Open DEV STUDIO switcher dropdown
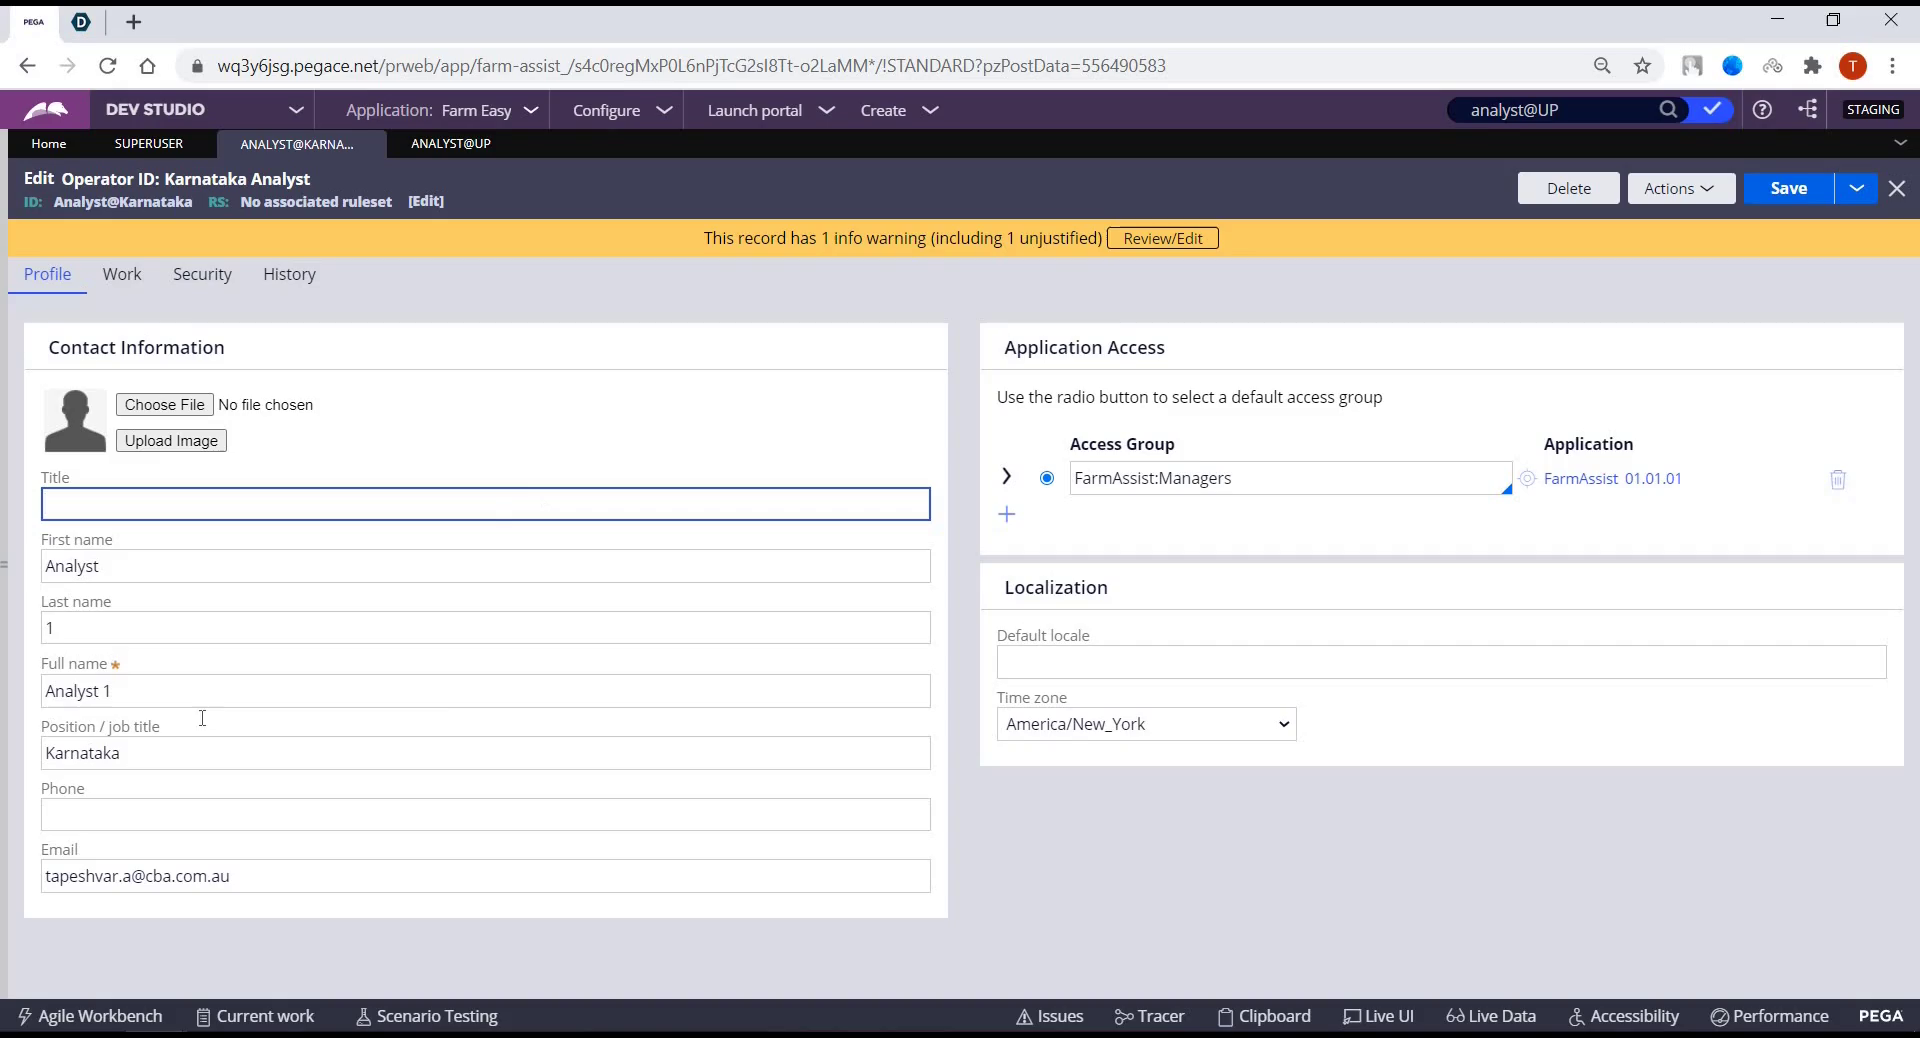This screenshot has width=1920, height=1038. tap(204, 110)
